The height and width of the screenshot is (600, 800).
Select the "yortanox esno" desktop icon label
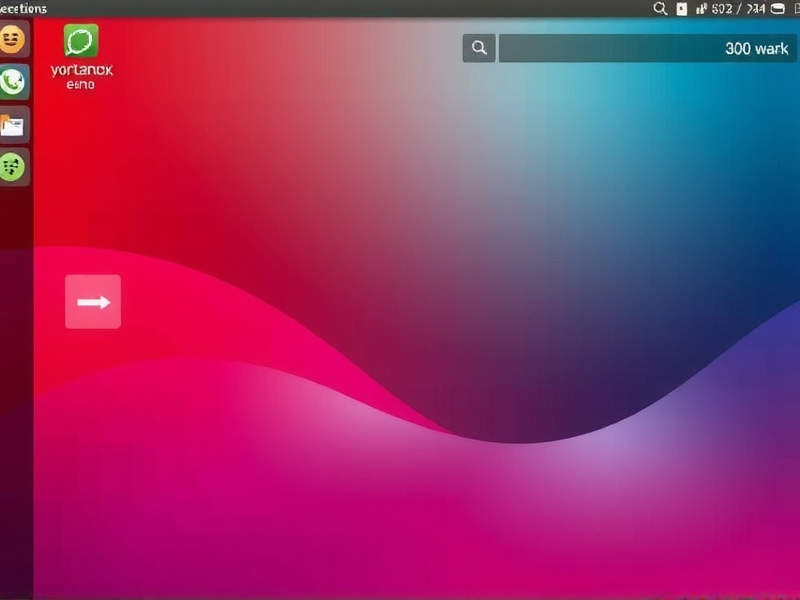(x=81, y=77)
